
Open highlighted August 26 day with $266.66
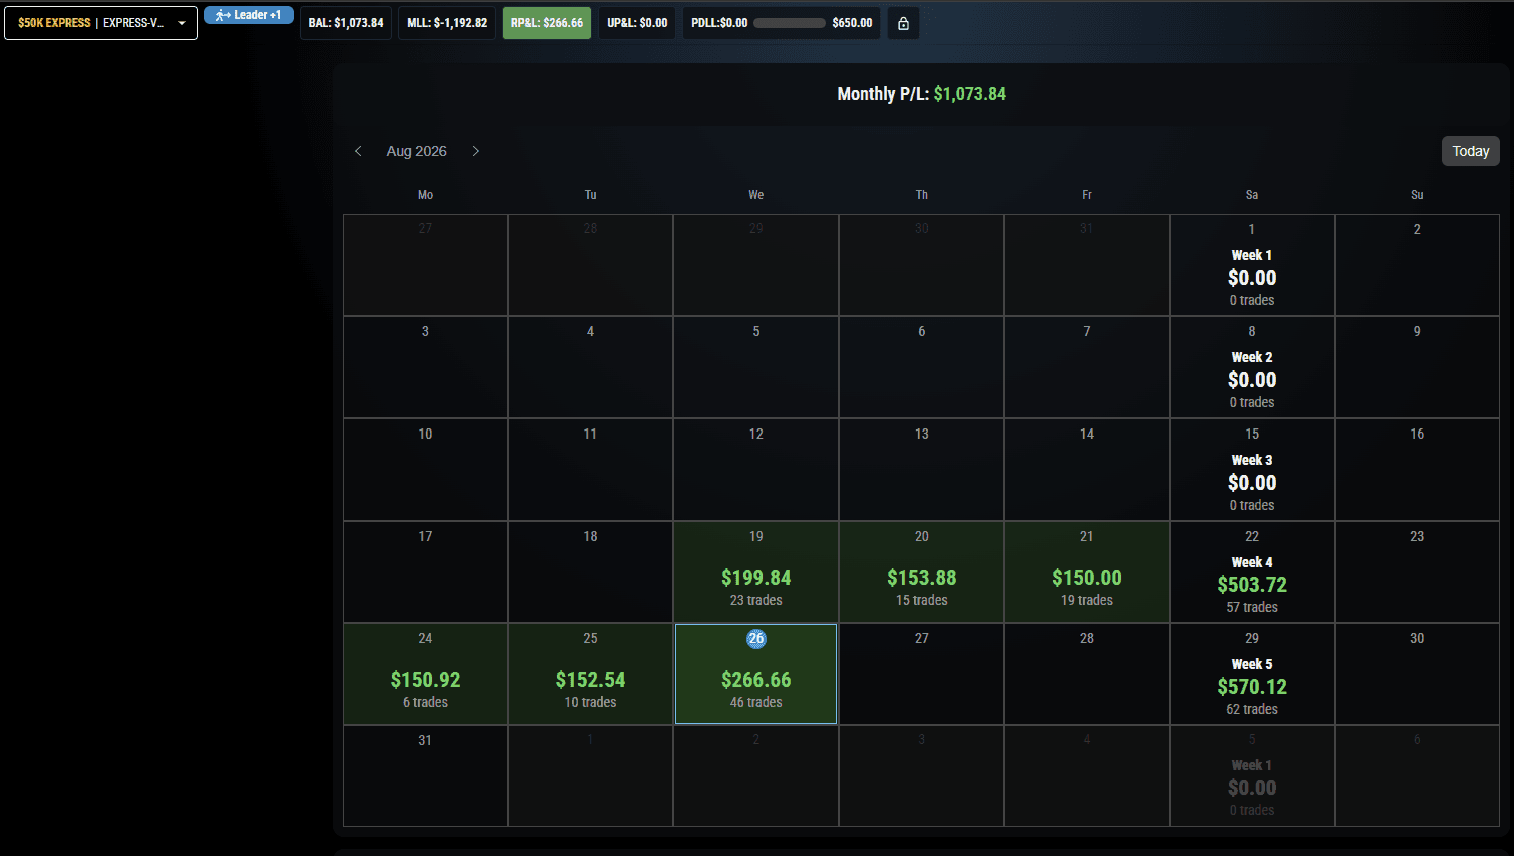[x=756, y=674]
